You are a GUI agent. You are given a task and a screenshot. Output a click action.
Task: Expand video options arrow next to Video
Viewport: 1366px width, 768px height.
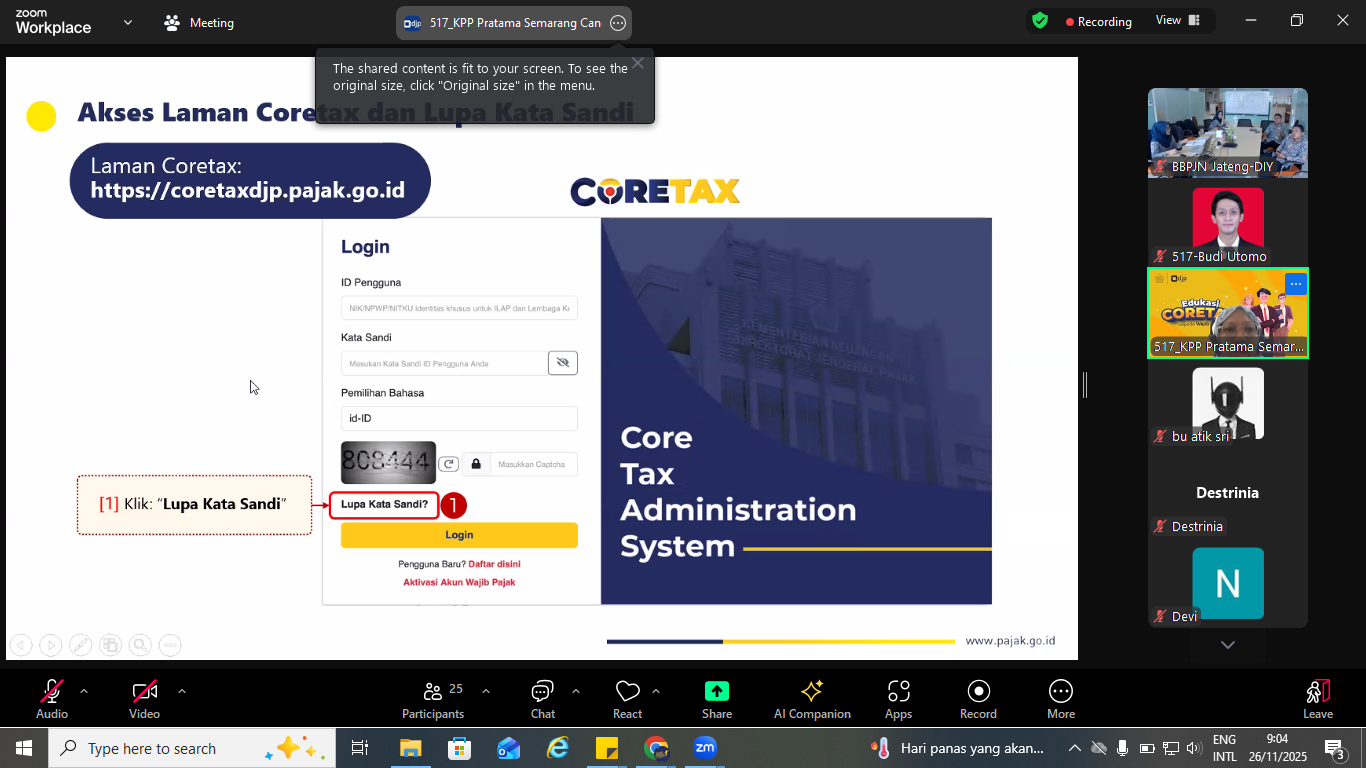pos(181,691)
